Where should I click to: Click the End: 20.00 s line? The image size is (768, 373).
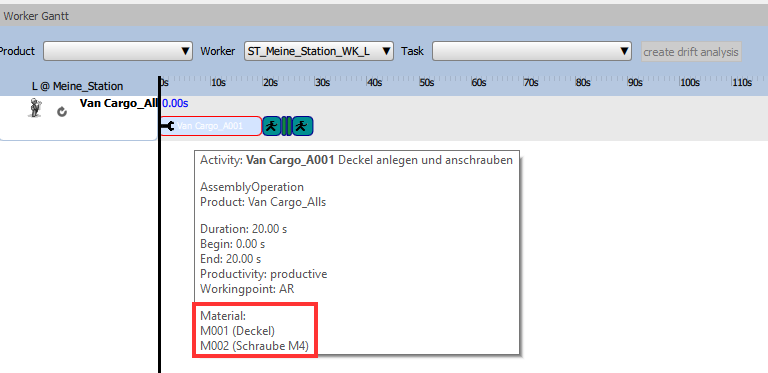point(231,258)
